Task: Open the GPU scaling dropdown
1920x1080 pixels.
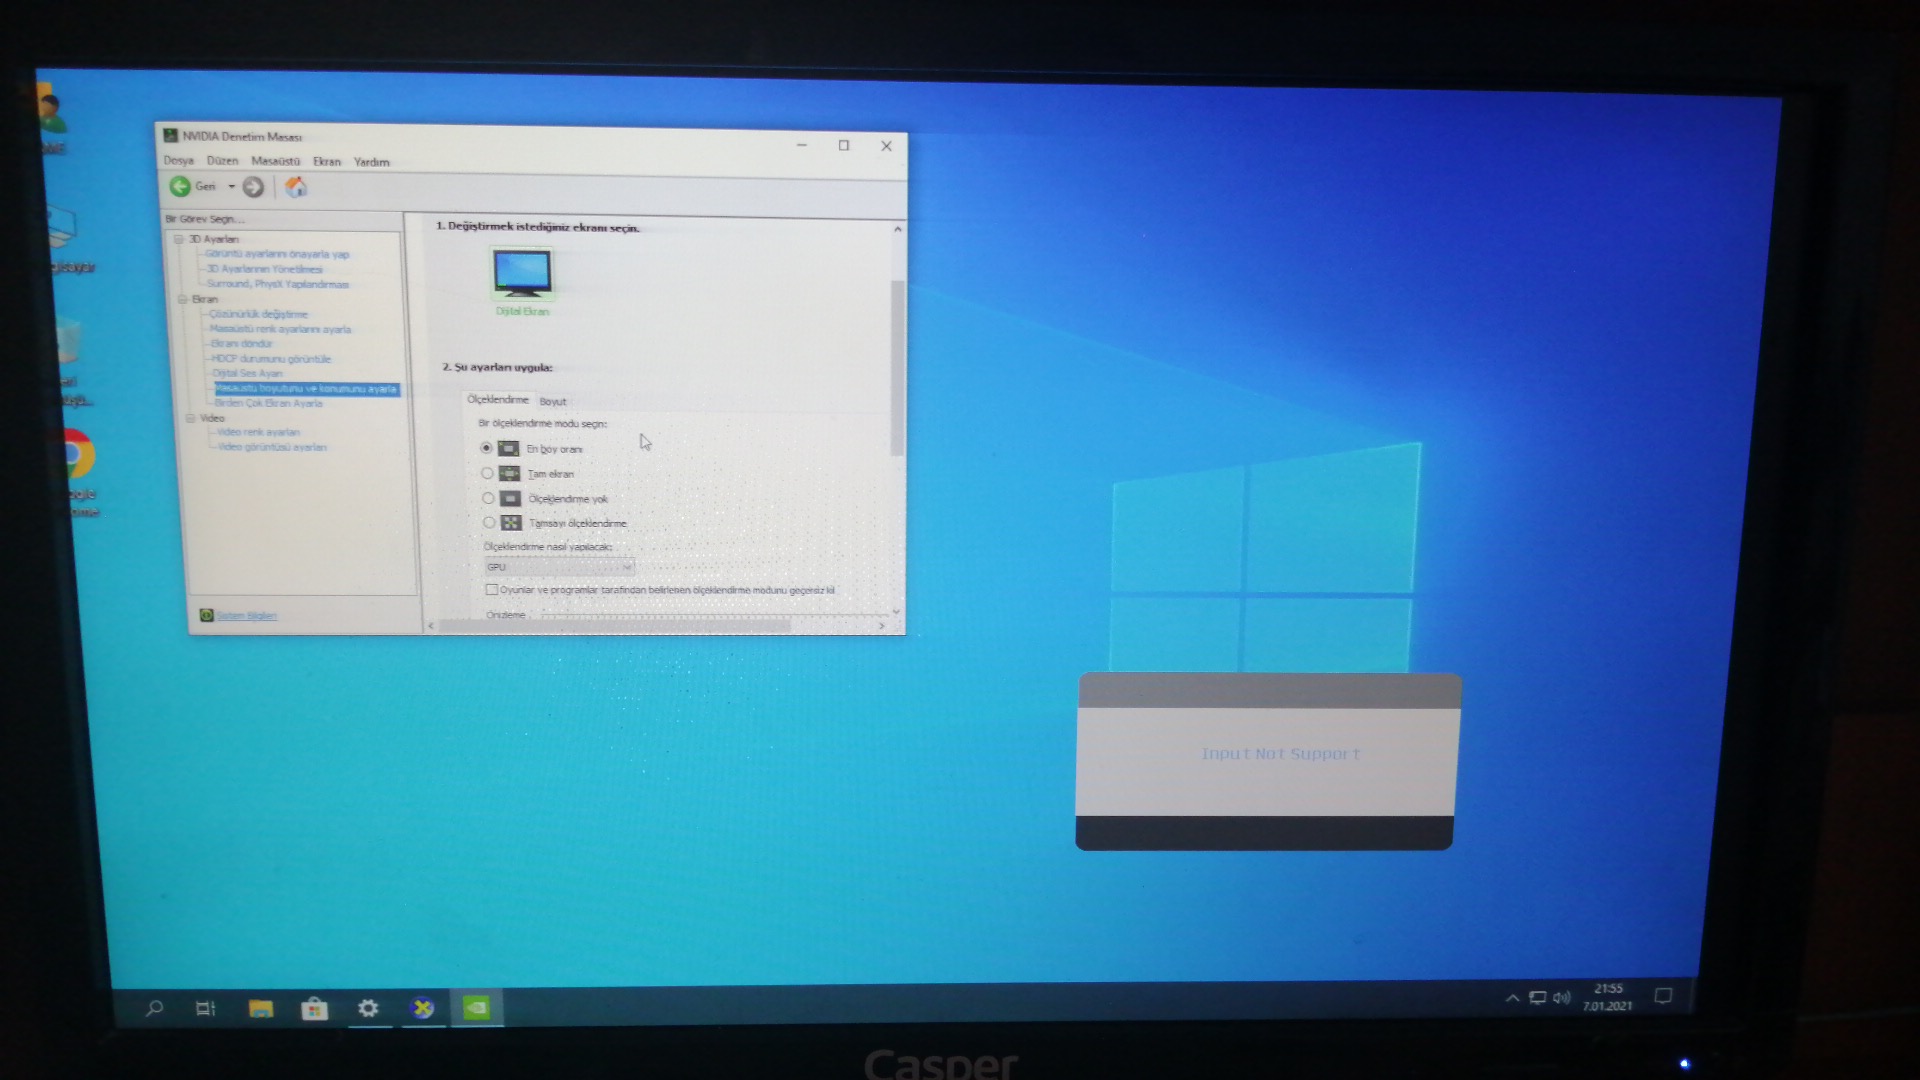Action: coord(559,567)
